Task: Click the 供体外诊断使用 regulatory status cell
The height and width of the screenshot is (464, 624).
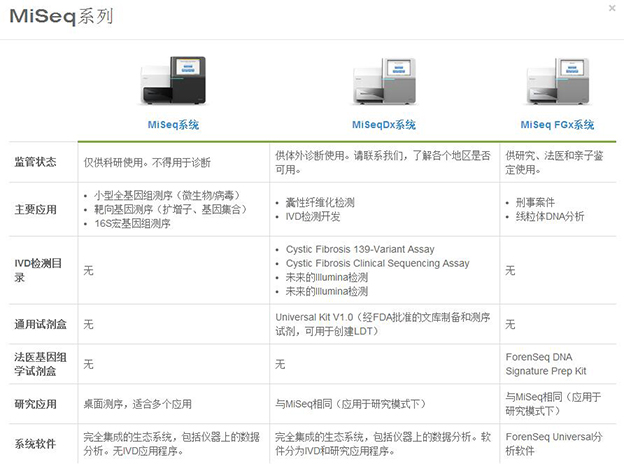Action: (x=382, y=162)
